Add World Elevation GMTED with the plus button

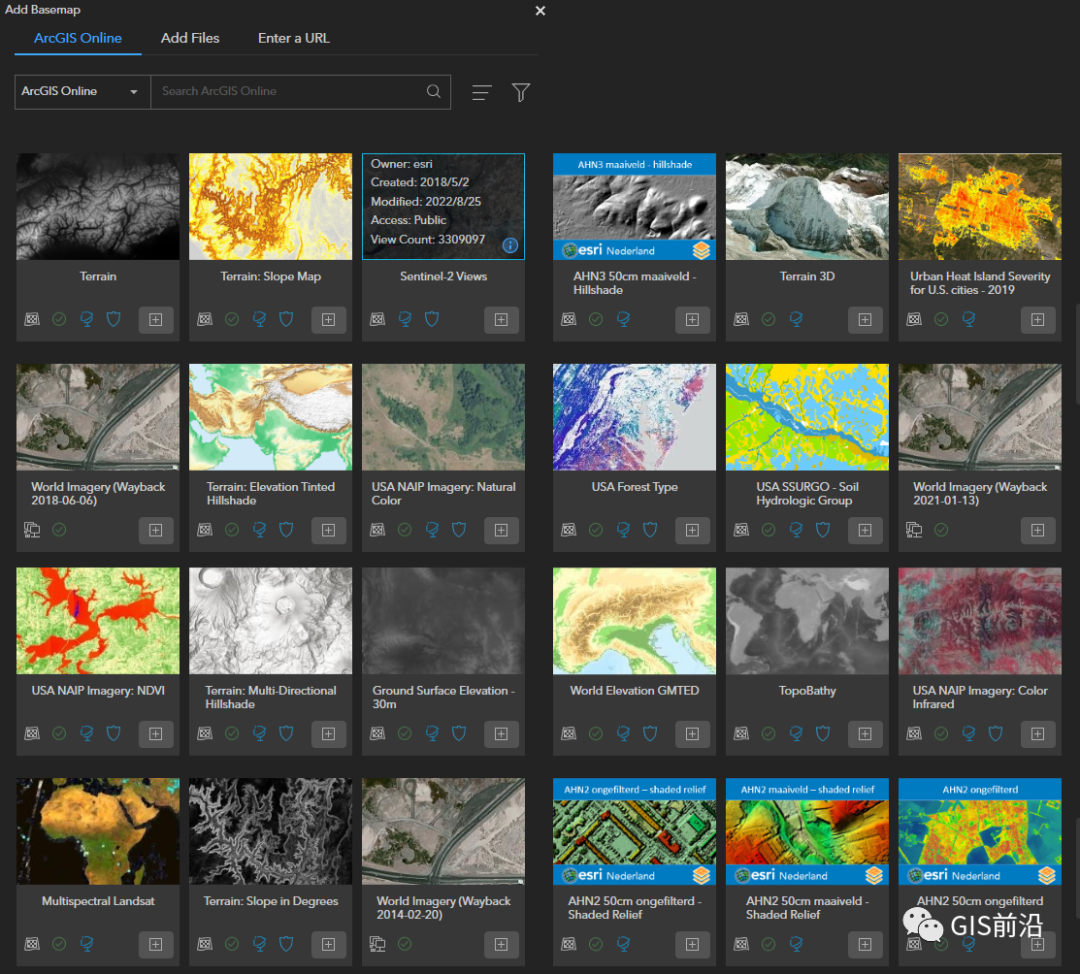pyautogui.click(x=692, y=734)
